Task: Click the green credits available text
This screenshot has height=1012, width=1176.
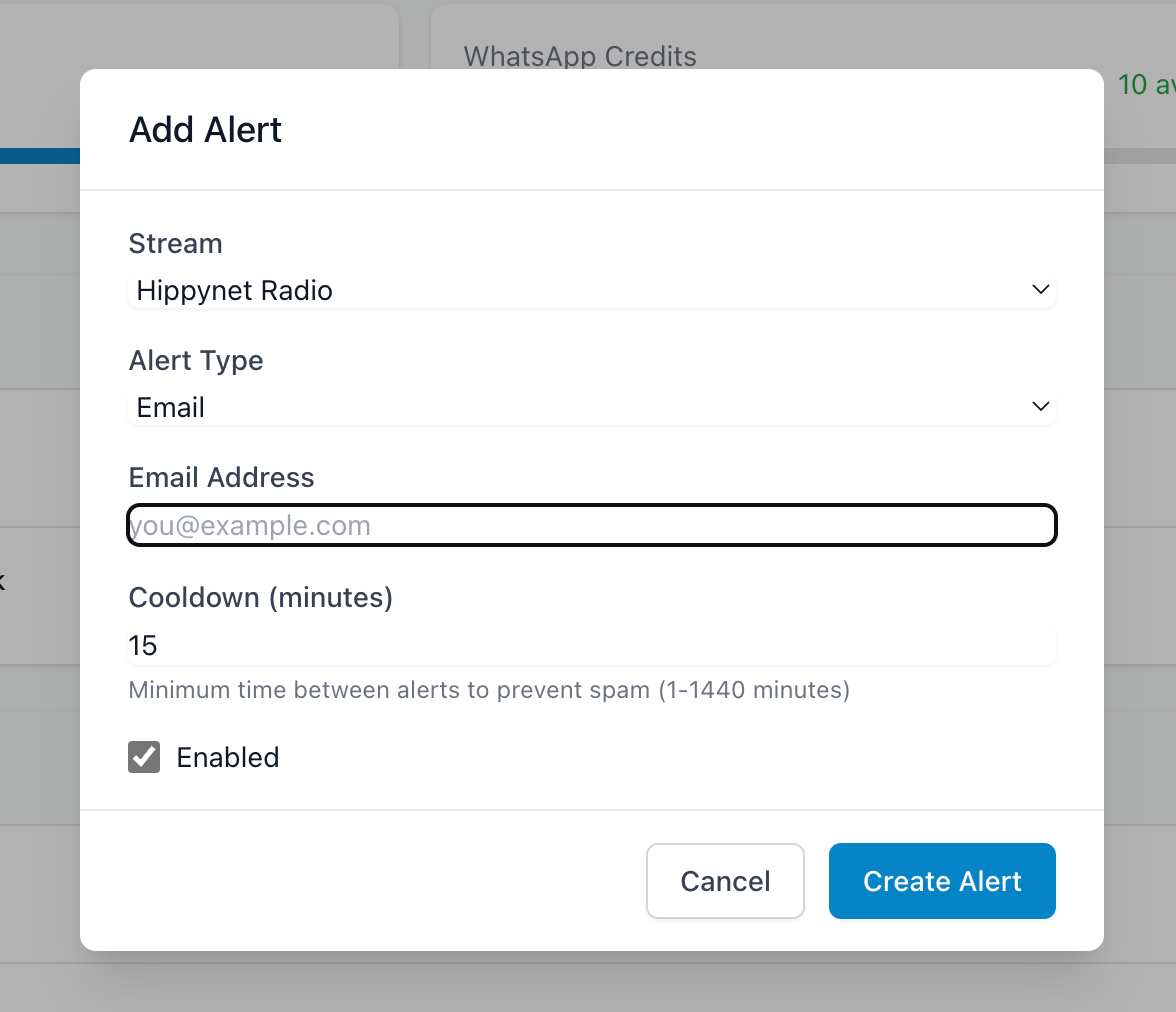Action: click(x=1145, y=85)
